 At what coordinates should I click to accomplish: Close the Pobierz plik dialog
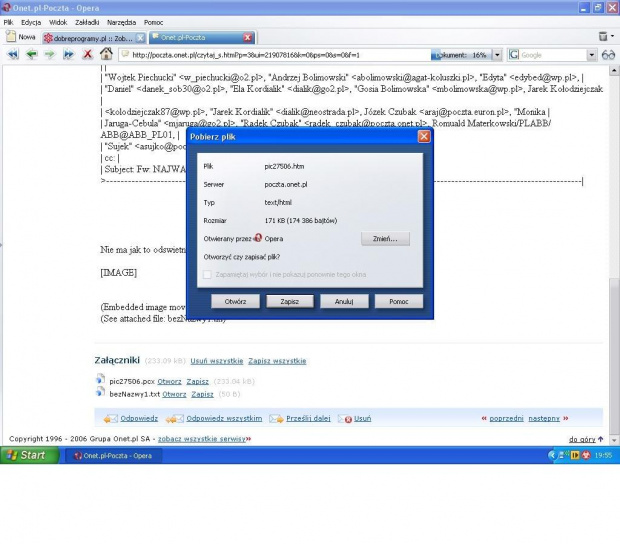[424, 137]
